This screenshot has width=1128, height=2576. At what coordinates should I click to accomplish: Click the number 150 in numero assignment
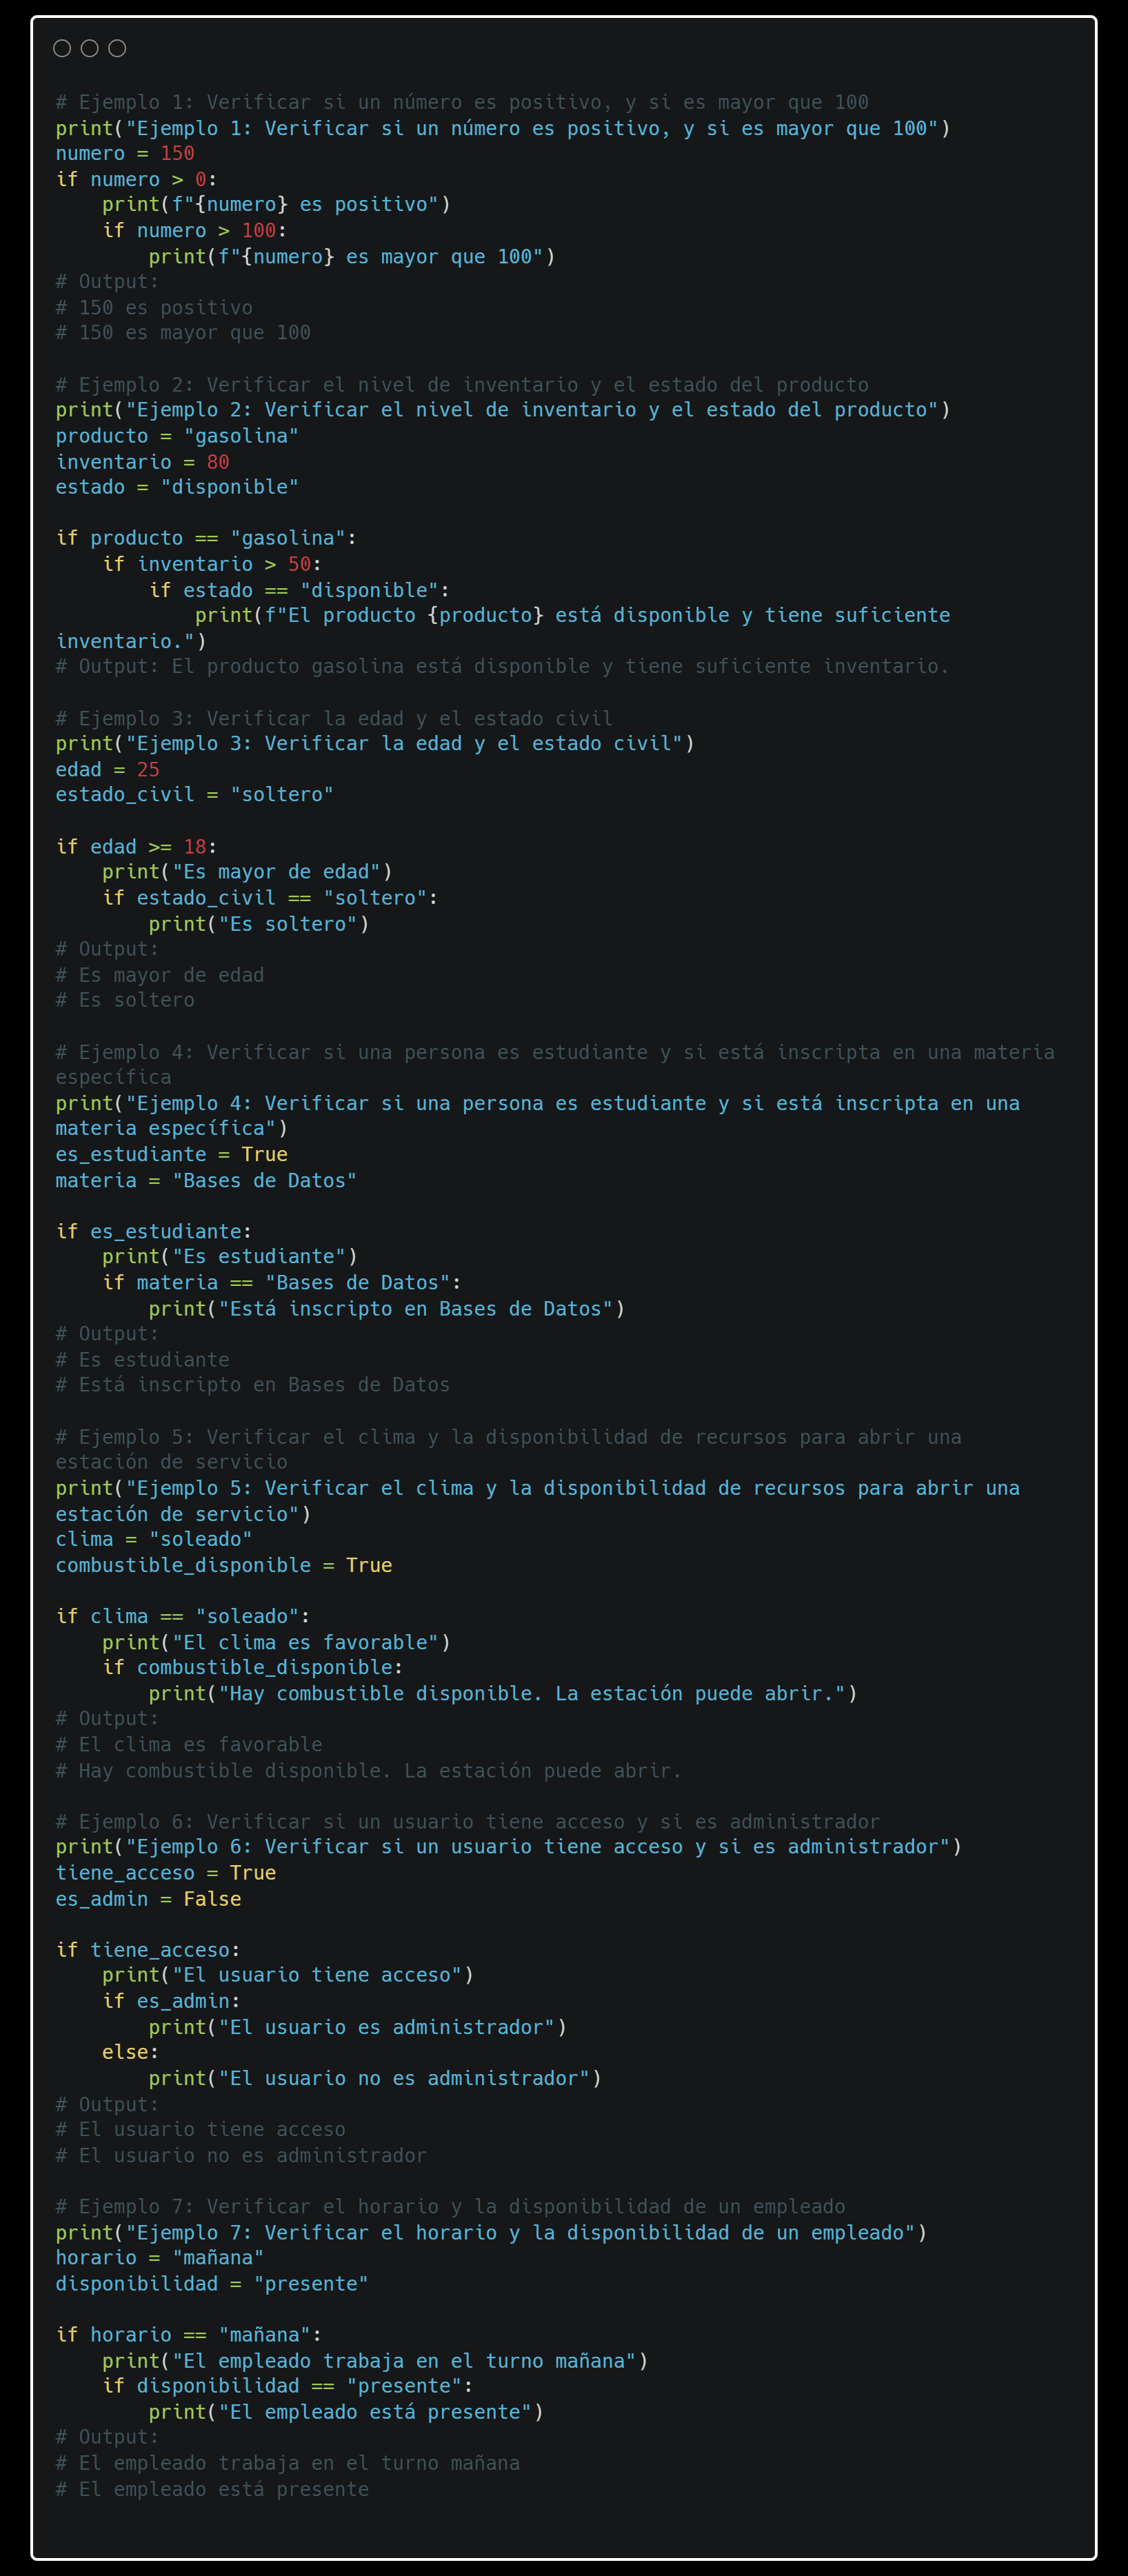pos(177,153)
